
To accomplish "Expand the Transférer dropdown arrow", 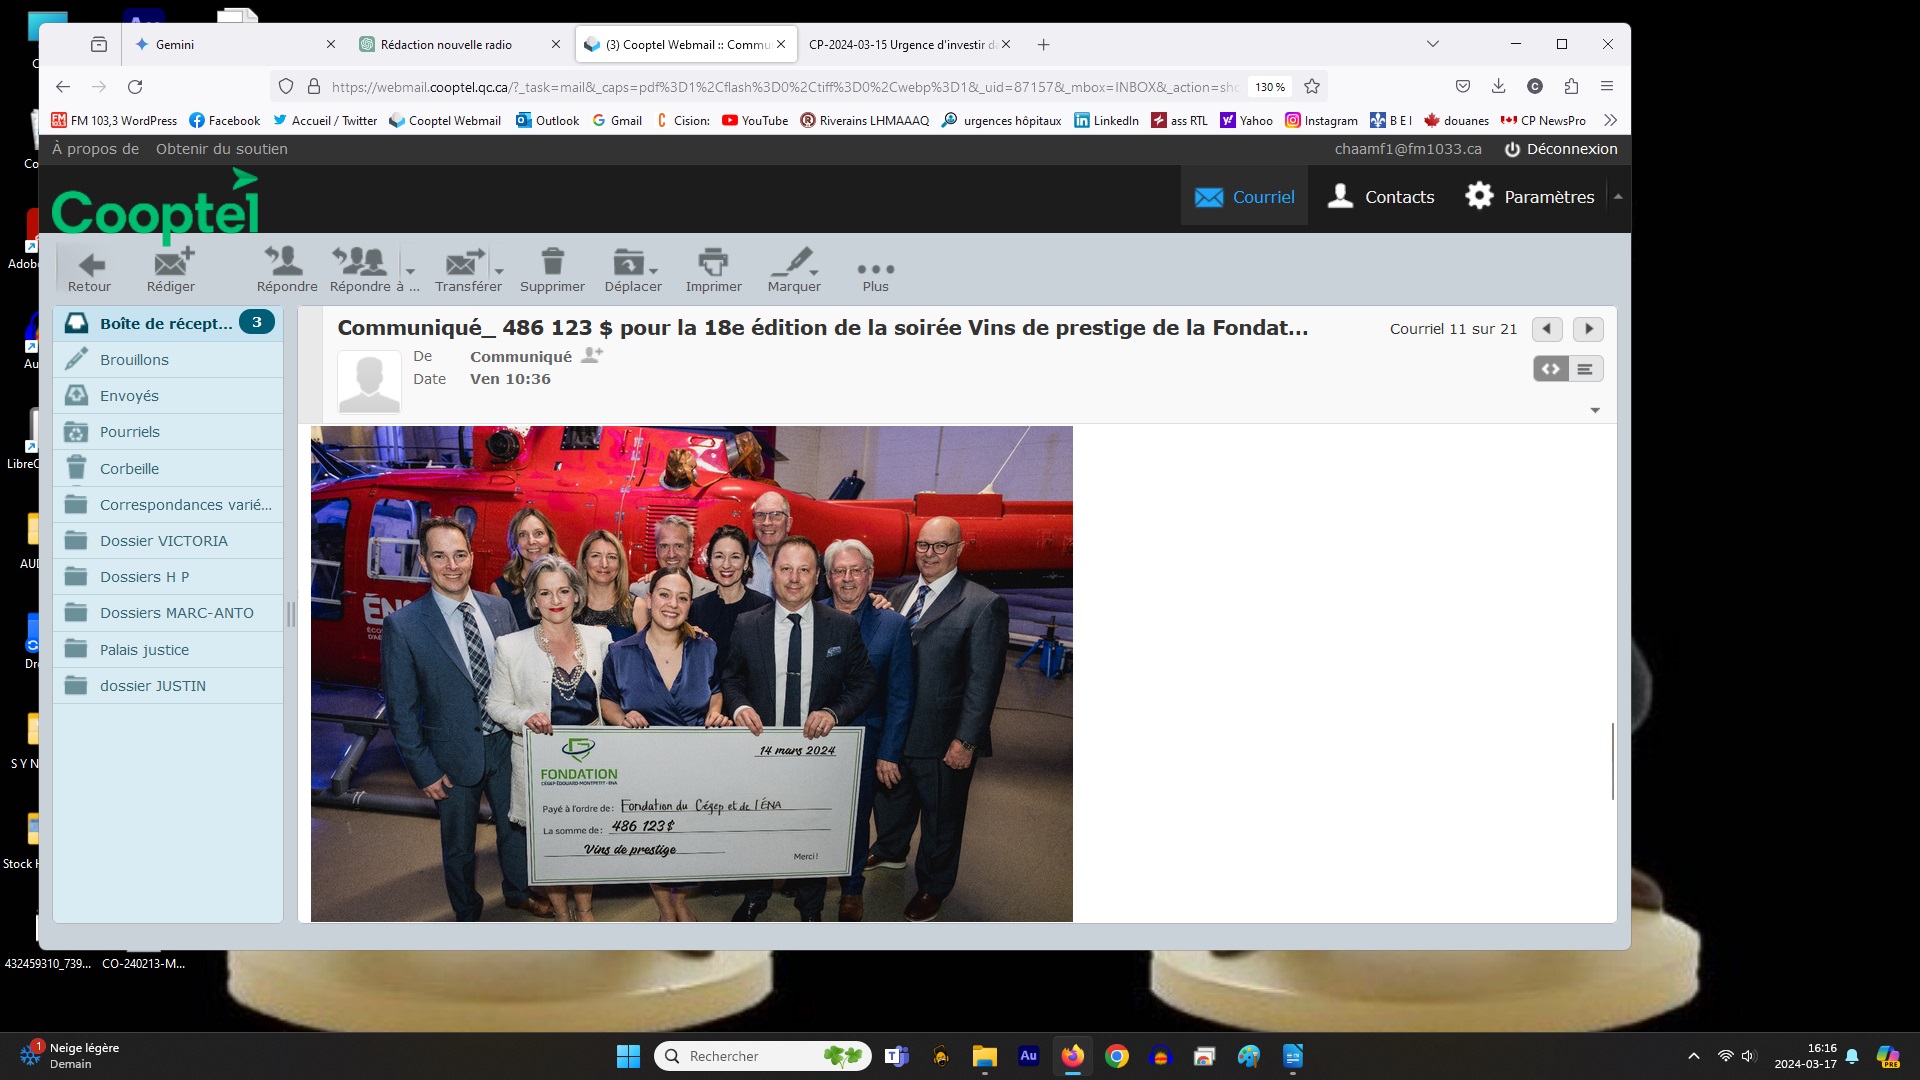I will coord(499,271).
